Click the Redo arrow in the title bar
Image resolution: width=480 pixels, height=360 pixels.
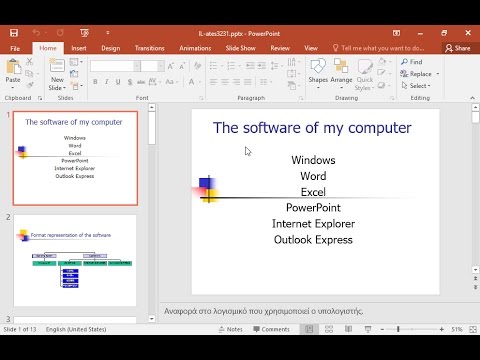click(x=60, y=33)
